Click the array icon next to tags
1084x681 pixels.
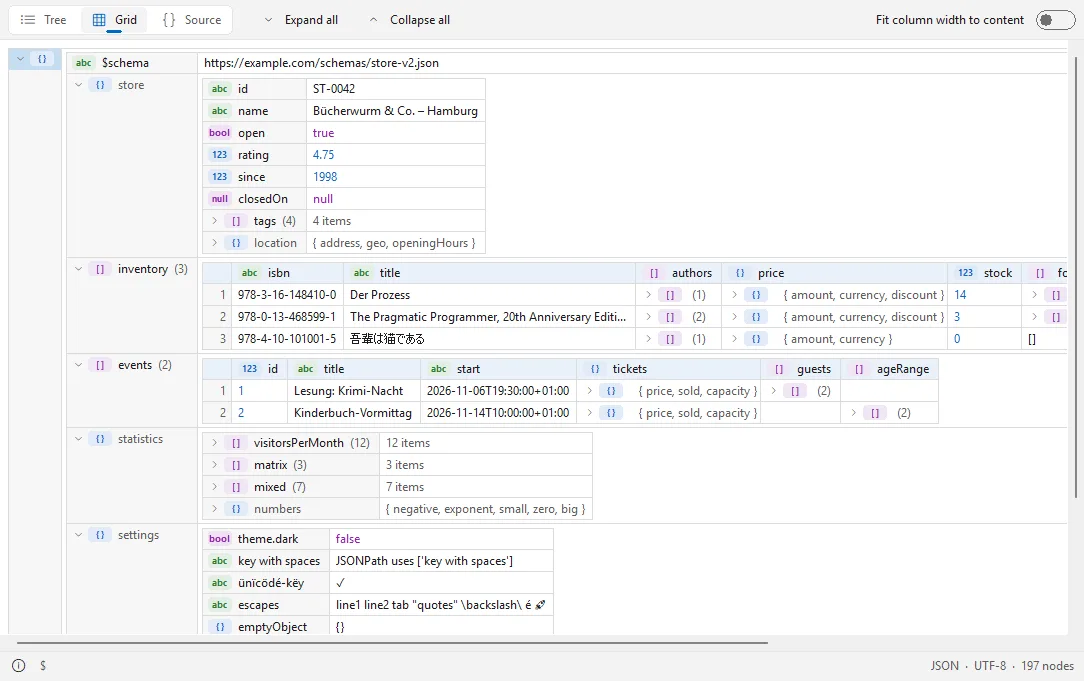tap(236, 221)
